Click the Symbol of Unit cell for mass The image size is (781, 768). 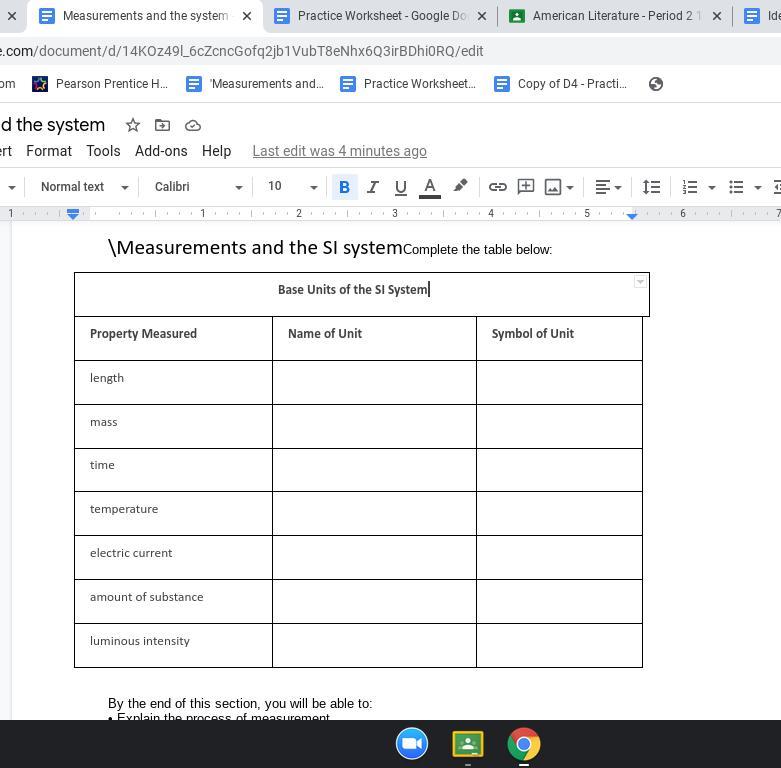(559, 426)
